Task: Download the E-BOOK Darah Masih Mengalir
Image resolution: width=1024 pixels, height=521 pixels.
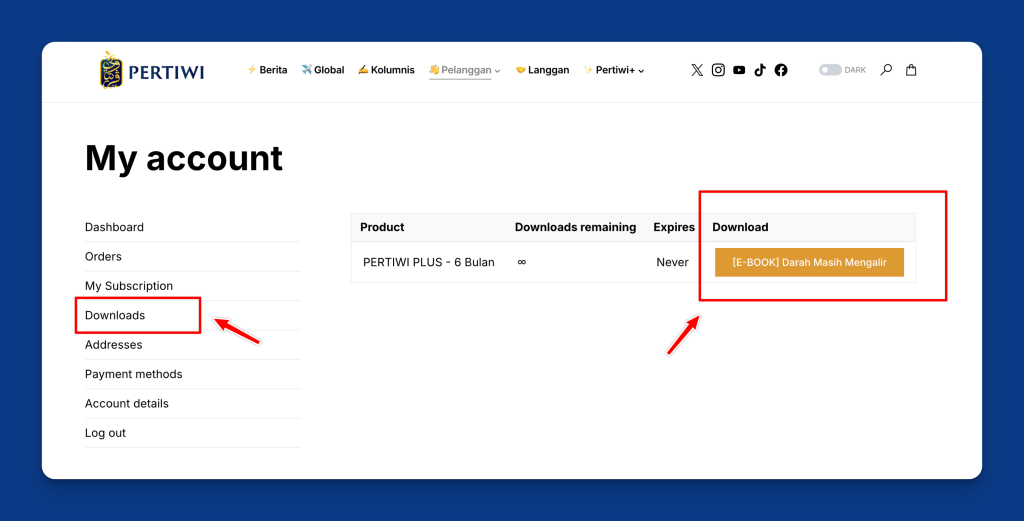Action: 809,262
